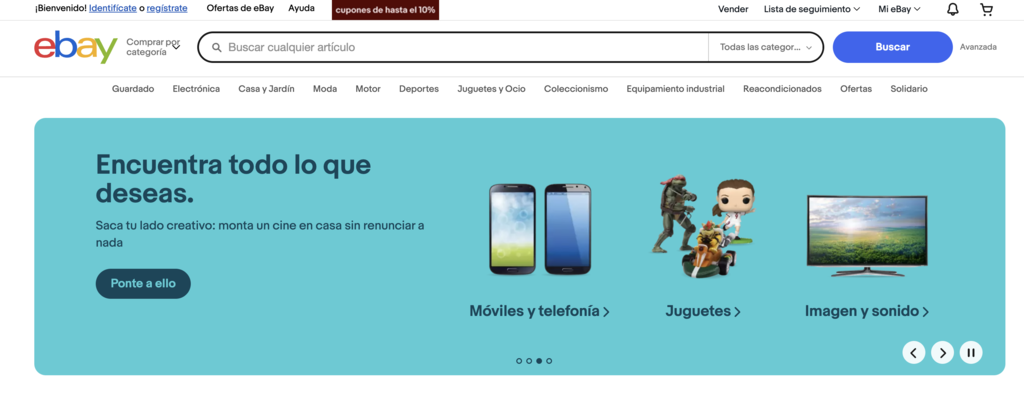The width and height of the screenshot is (1024, 406).
Task: Click Ponte a ello button
Action: (x=143, y=283)
